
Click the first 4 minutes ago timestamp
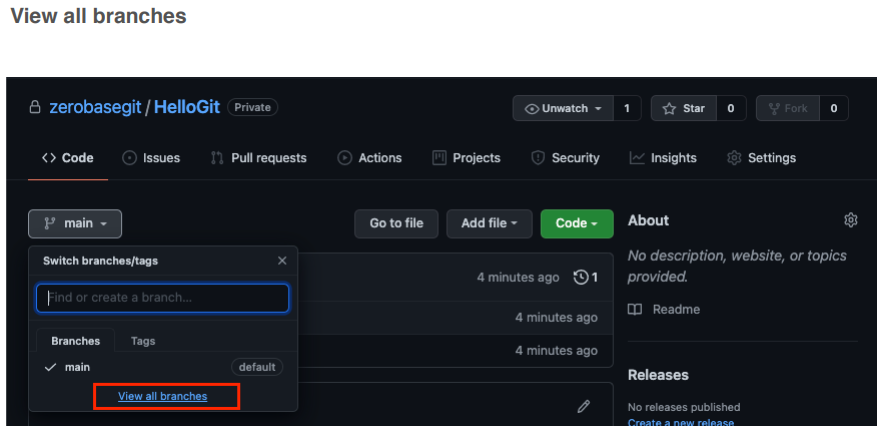point(518,277)
